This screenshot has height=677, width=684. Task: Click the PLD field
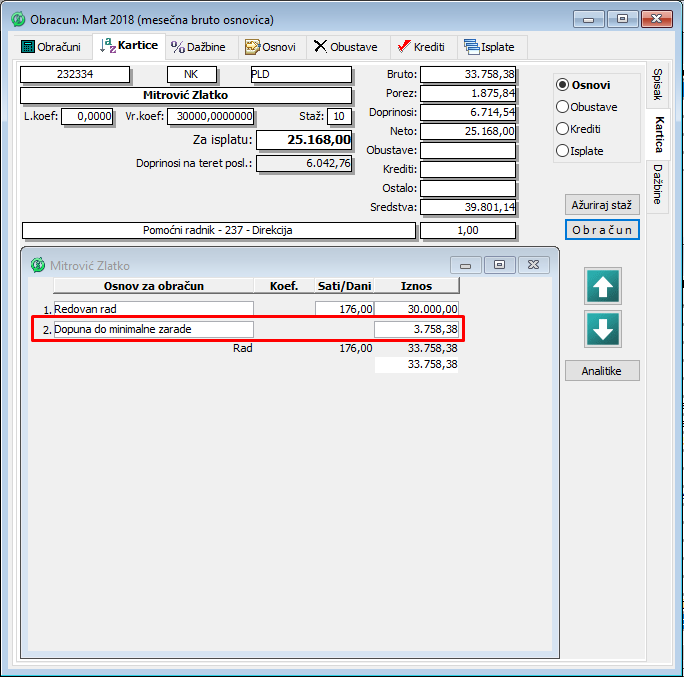pos(301,74)
